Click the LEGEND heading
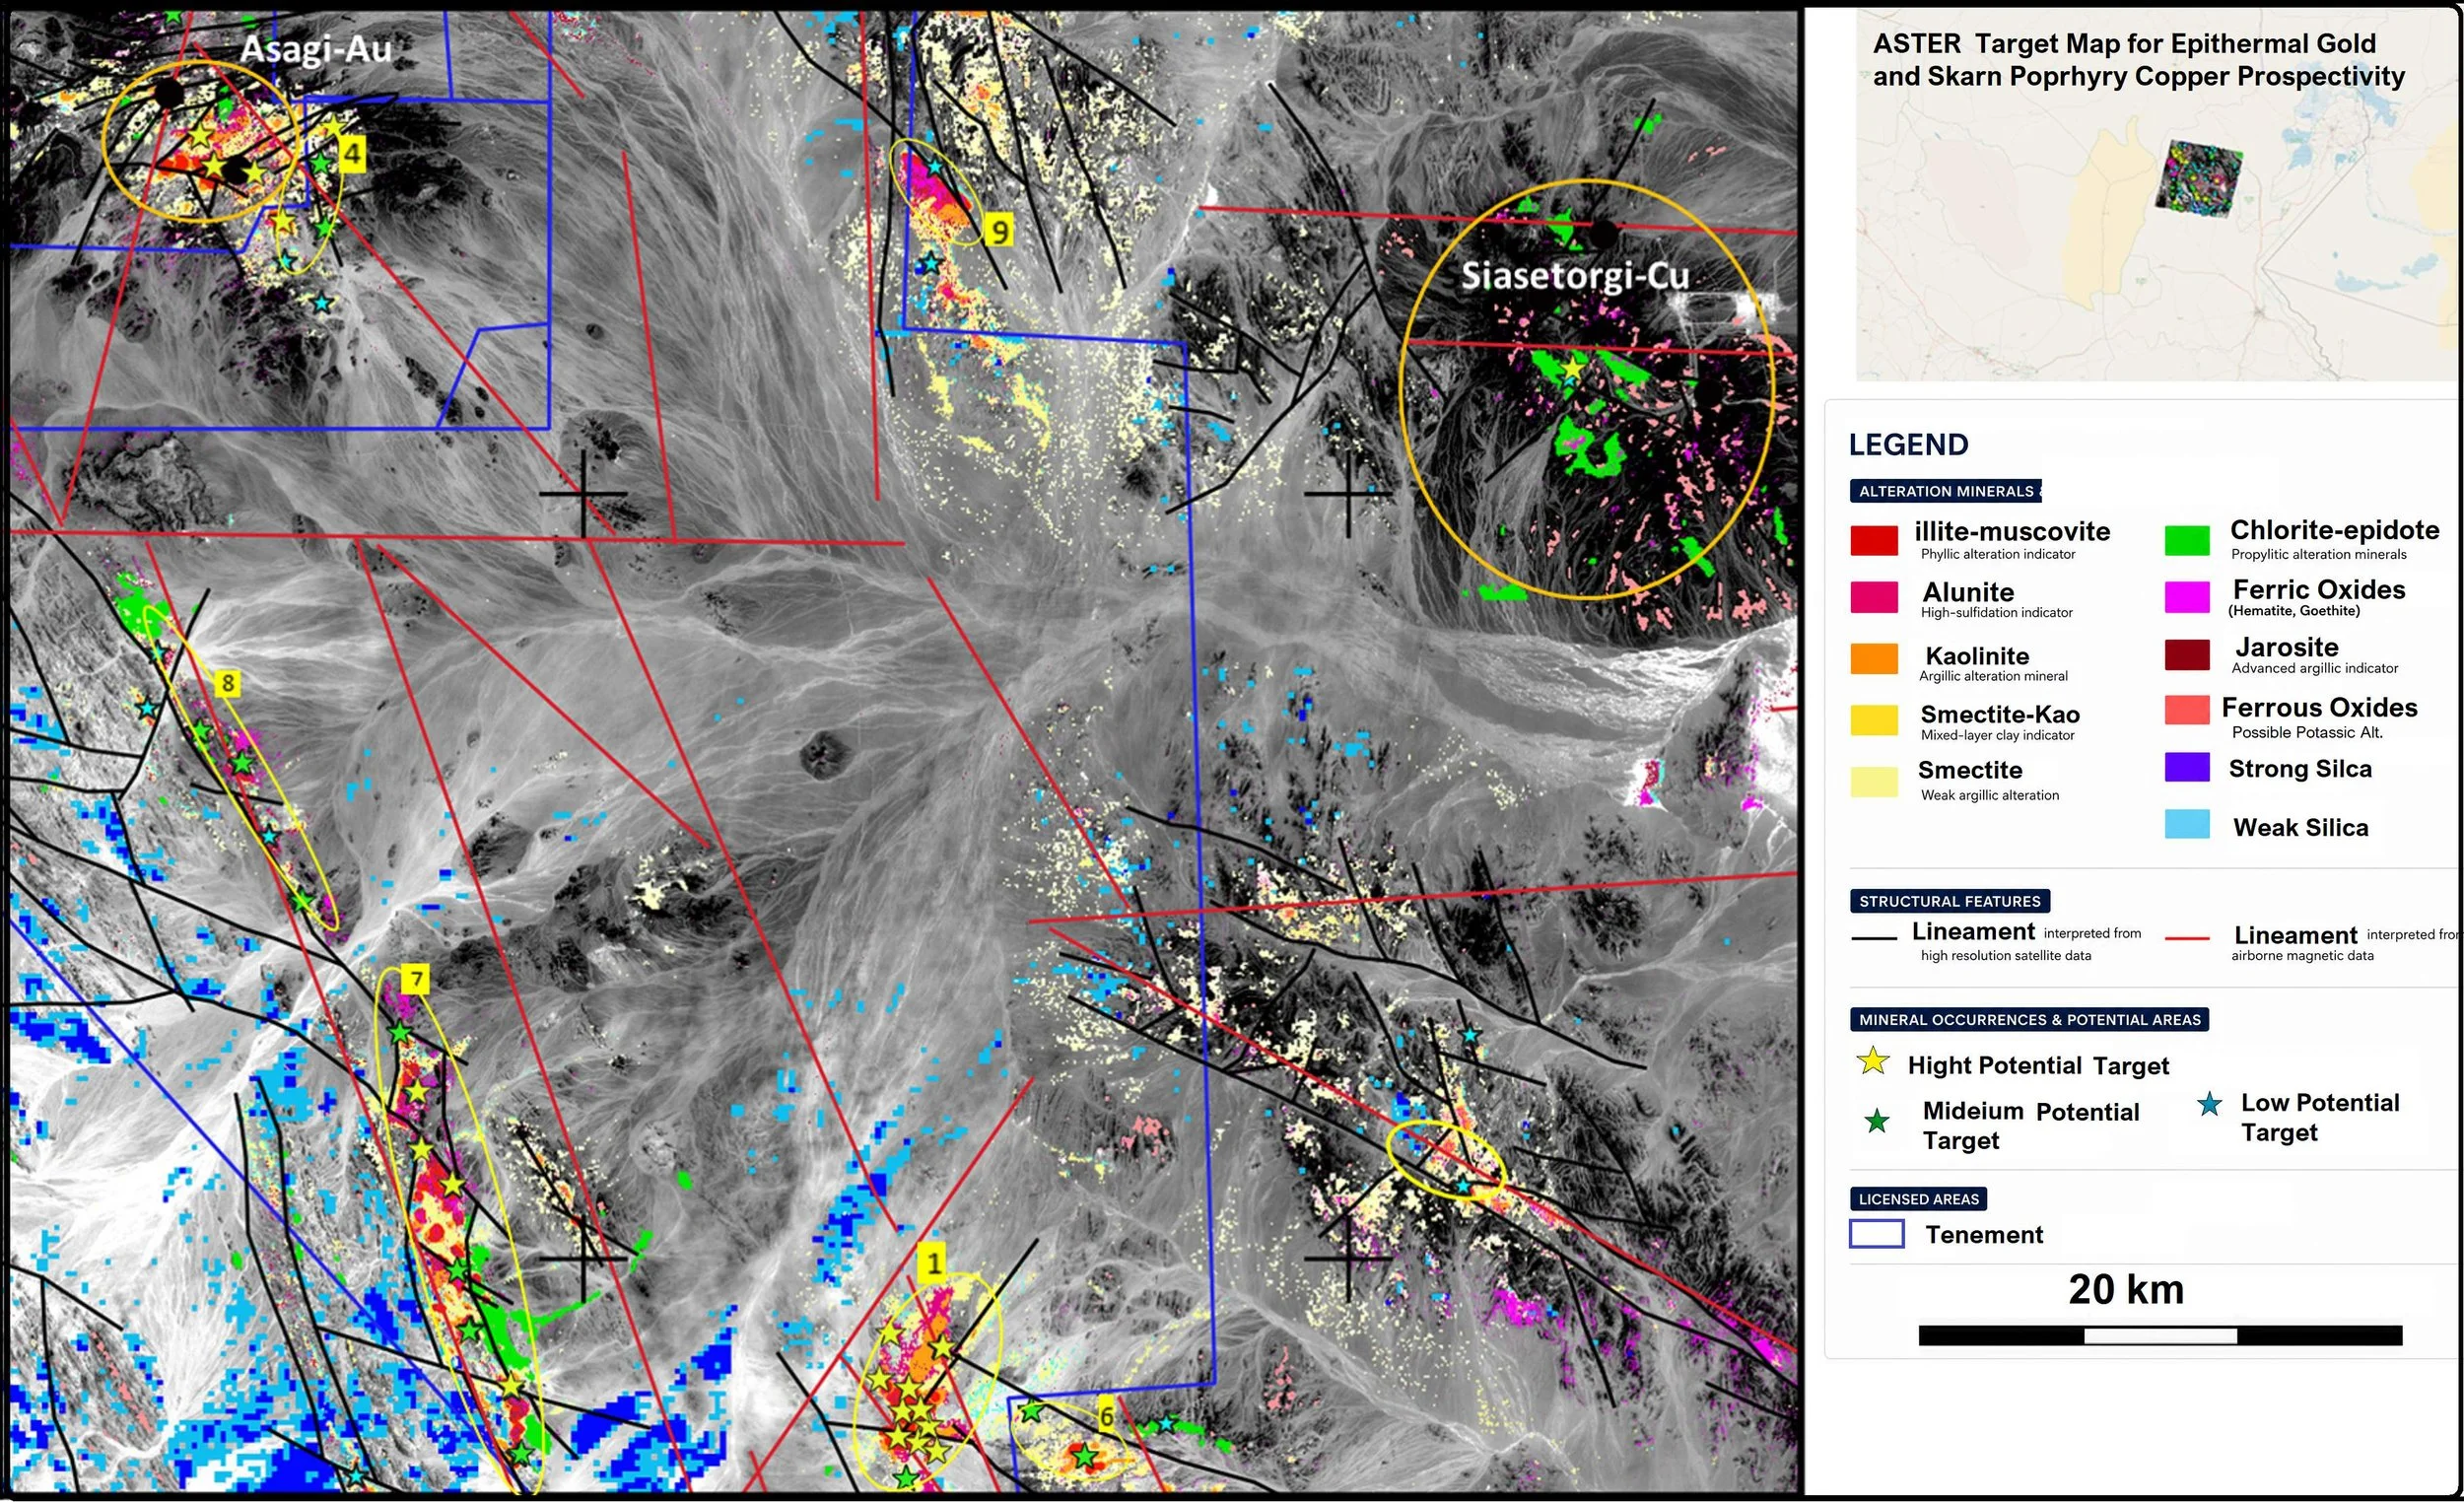 1908,445
